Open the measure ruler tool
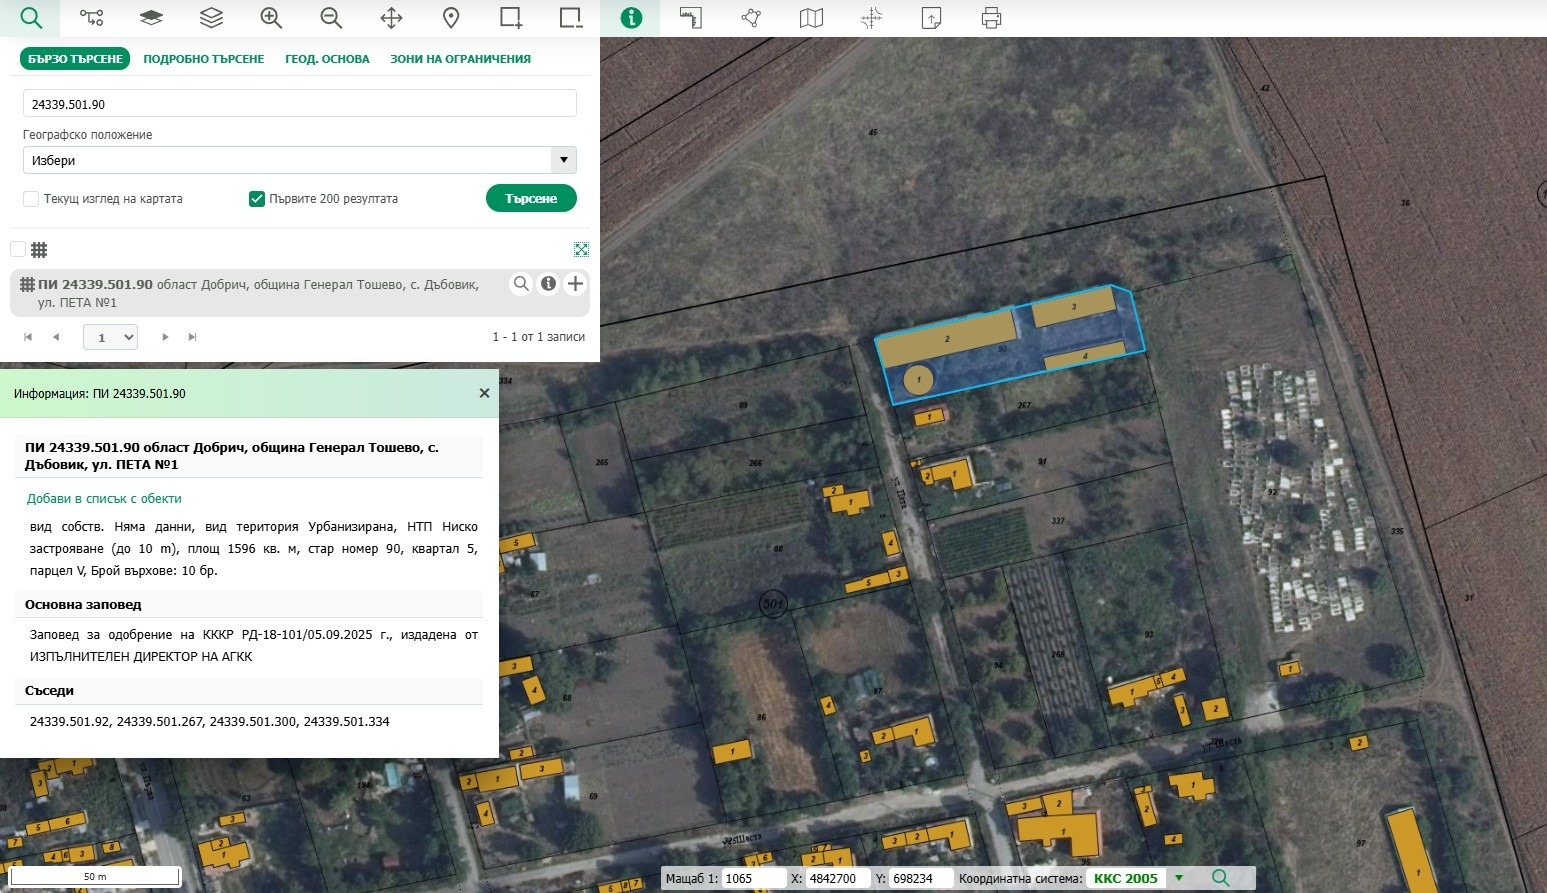This screenshot has width=1547, height=893. pyautogui.click(x=691, y=18)
